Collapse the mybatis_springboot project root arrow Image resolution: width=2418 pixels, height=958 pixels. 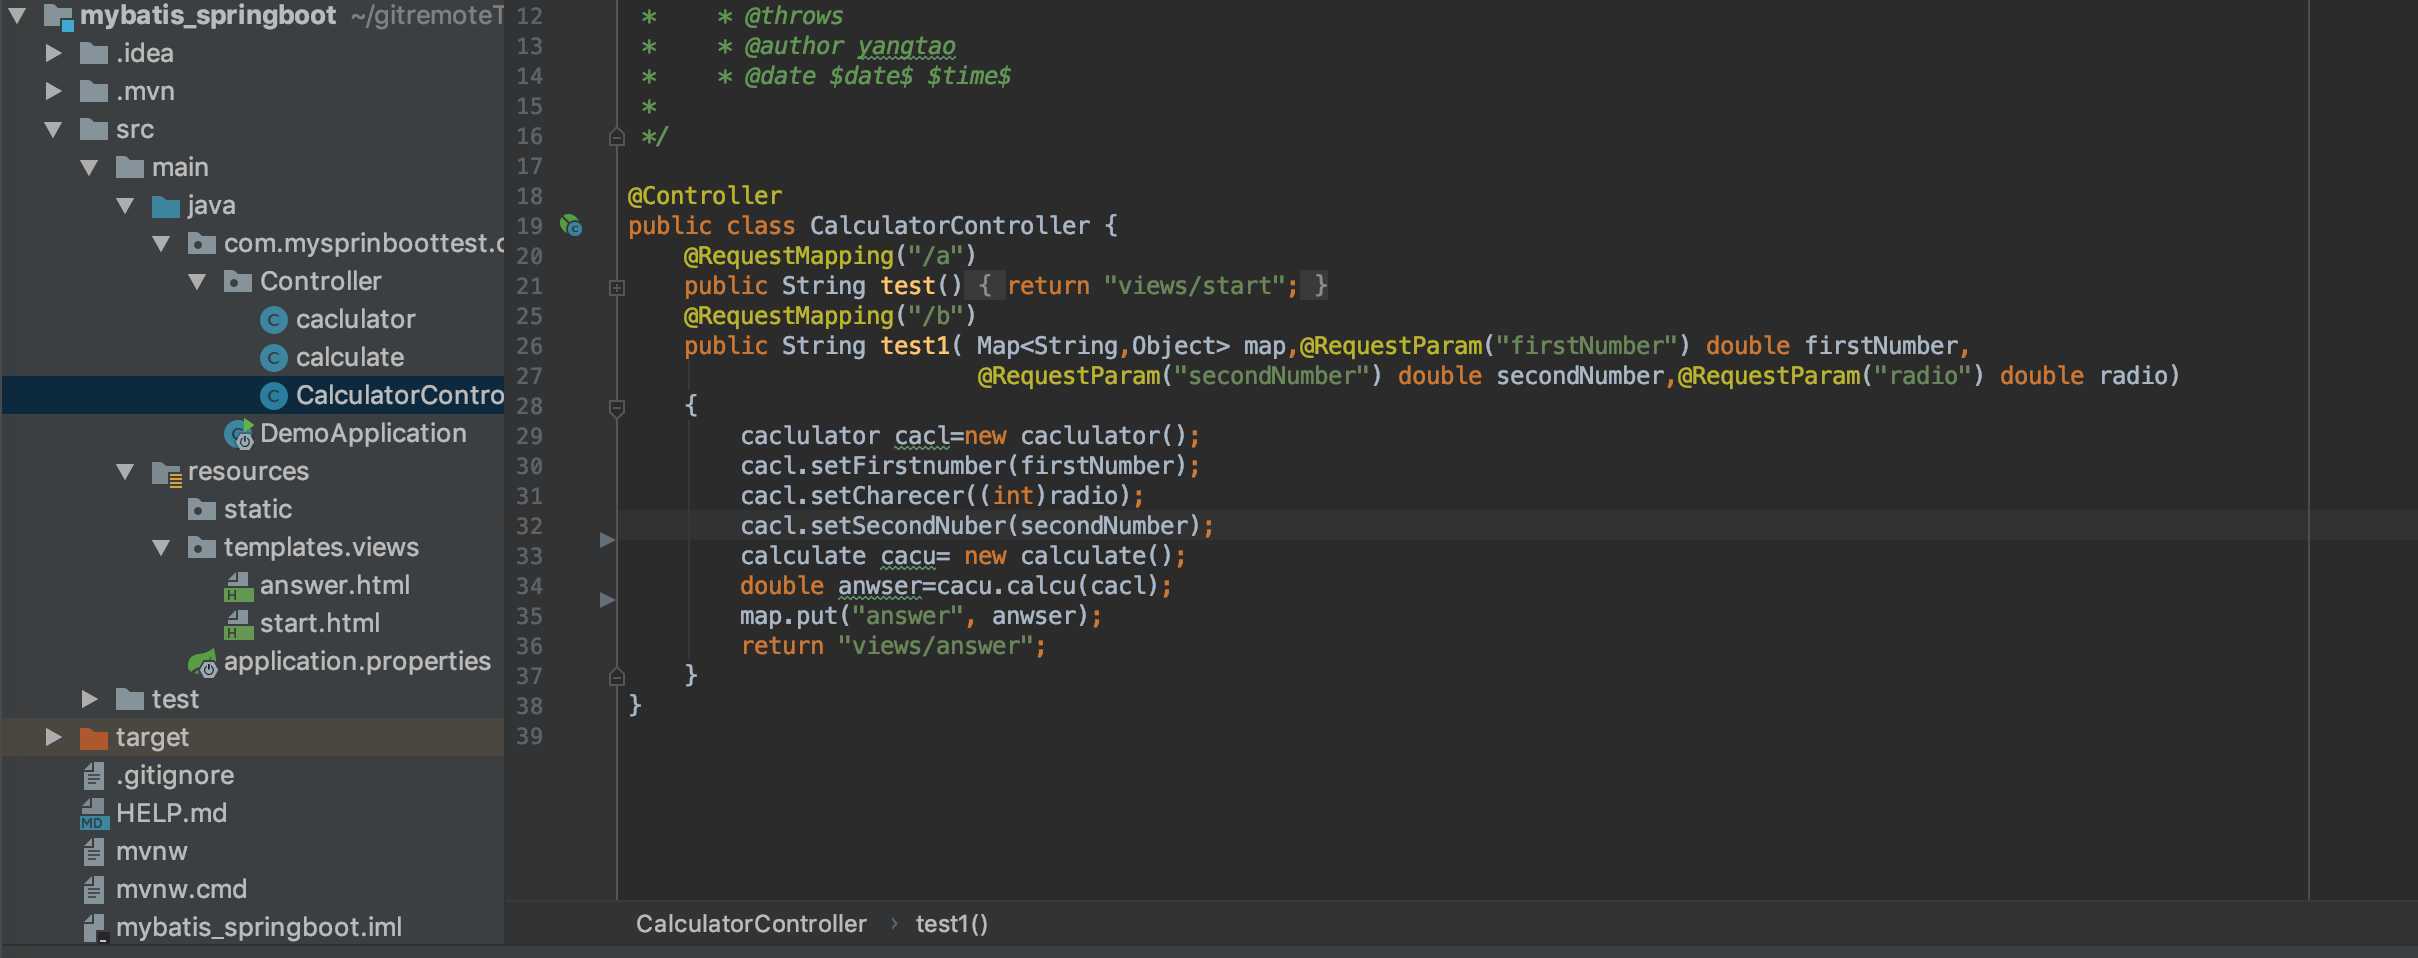(17, 15)
